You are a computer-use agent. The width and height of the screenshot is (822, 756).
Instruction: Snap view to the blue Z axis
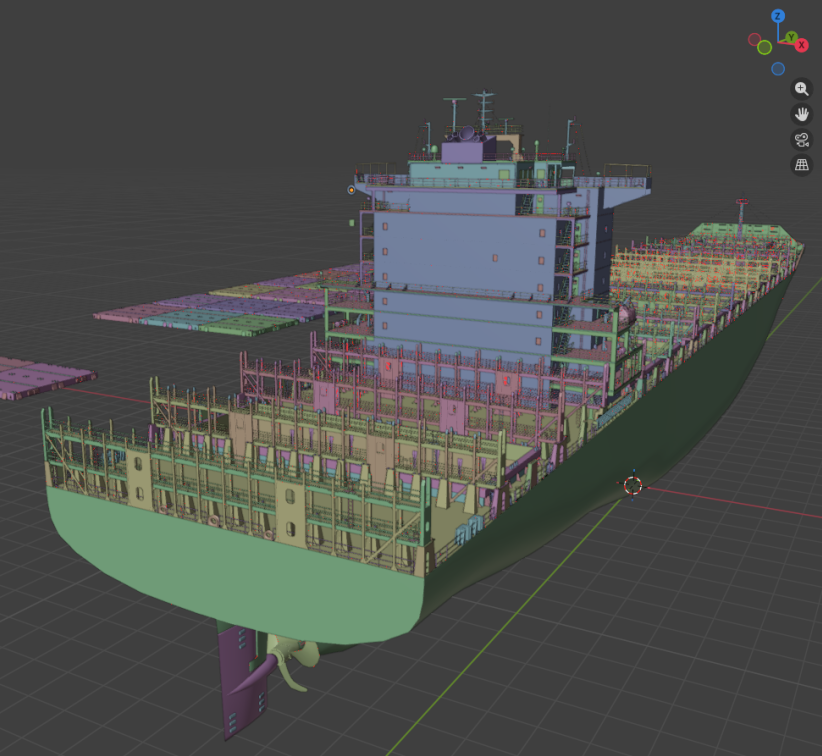778,17
